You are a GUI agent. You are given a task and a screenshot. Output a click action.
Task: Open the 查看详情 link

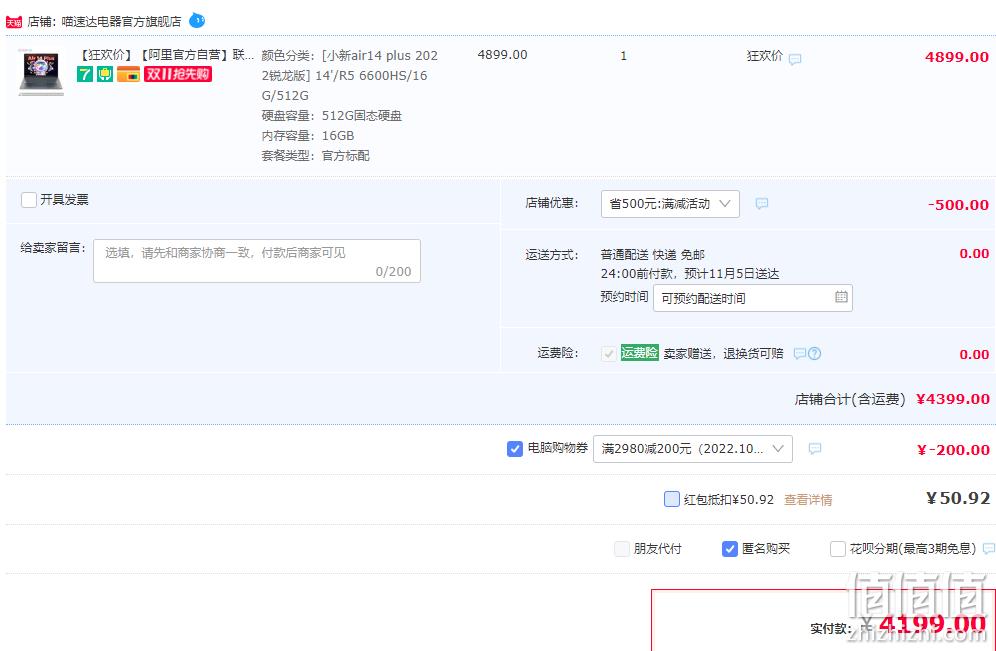pos(808,500)
